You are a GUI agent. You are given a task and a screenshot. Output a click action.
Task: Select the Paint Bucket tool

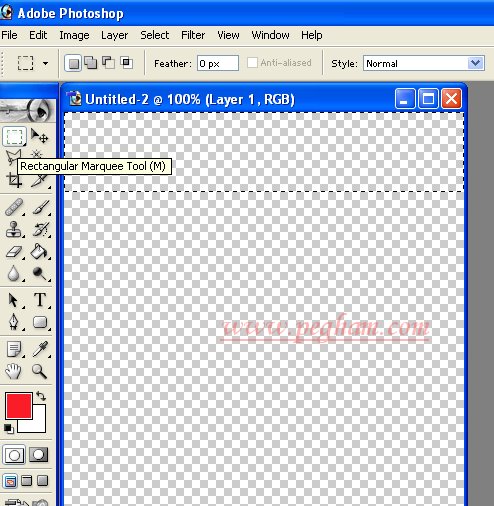(39, 252)
